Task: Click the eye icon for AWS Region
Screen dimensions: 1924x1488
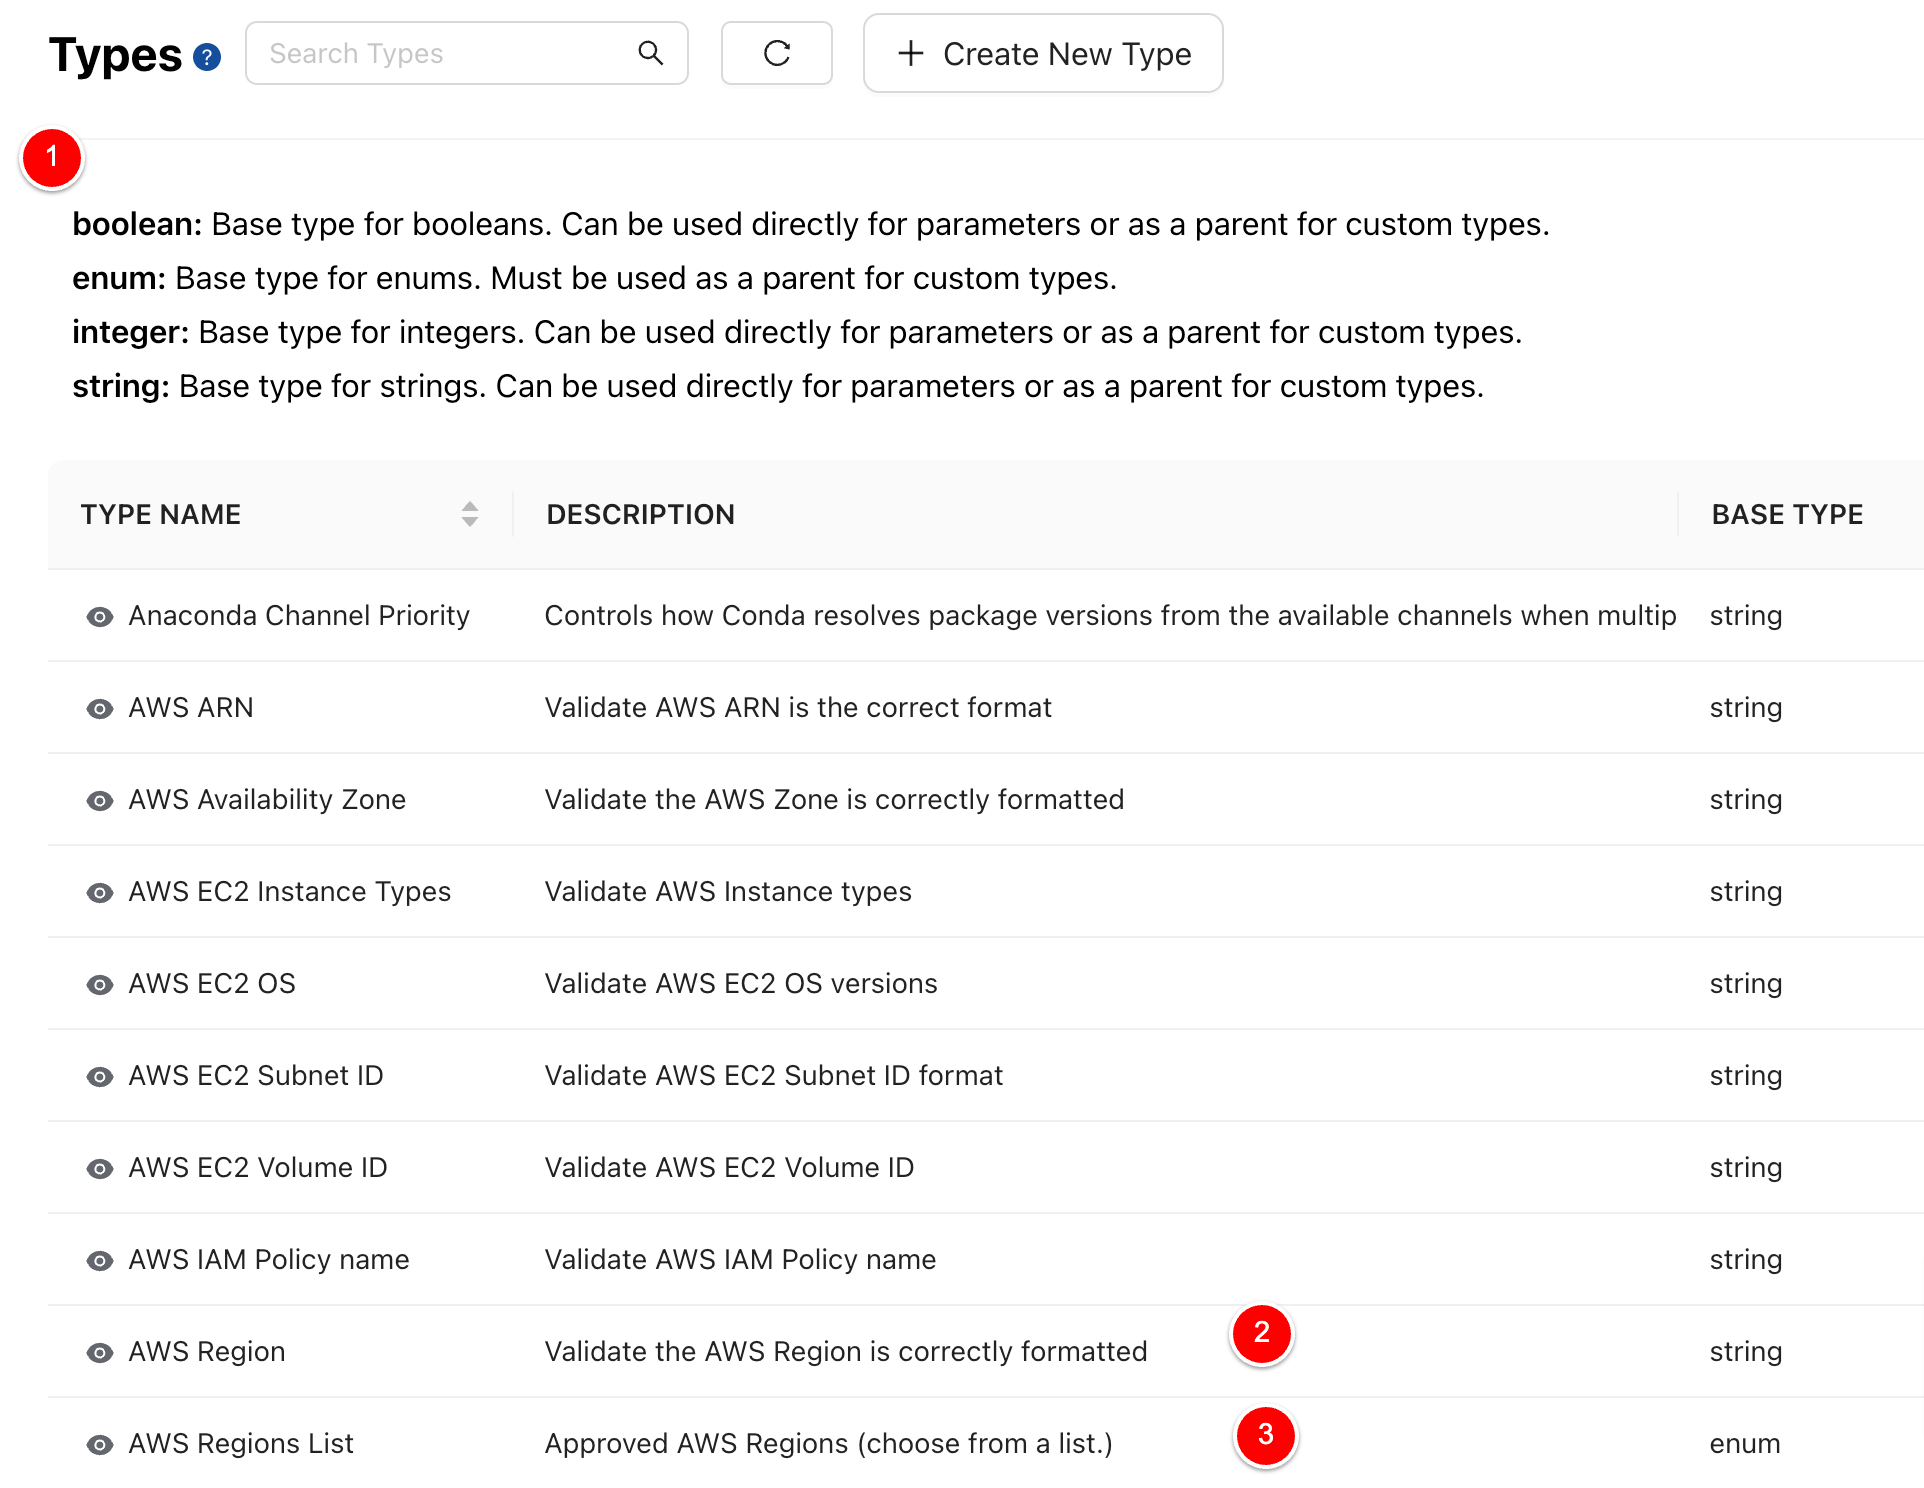Action: (x=100, y=1353)
